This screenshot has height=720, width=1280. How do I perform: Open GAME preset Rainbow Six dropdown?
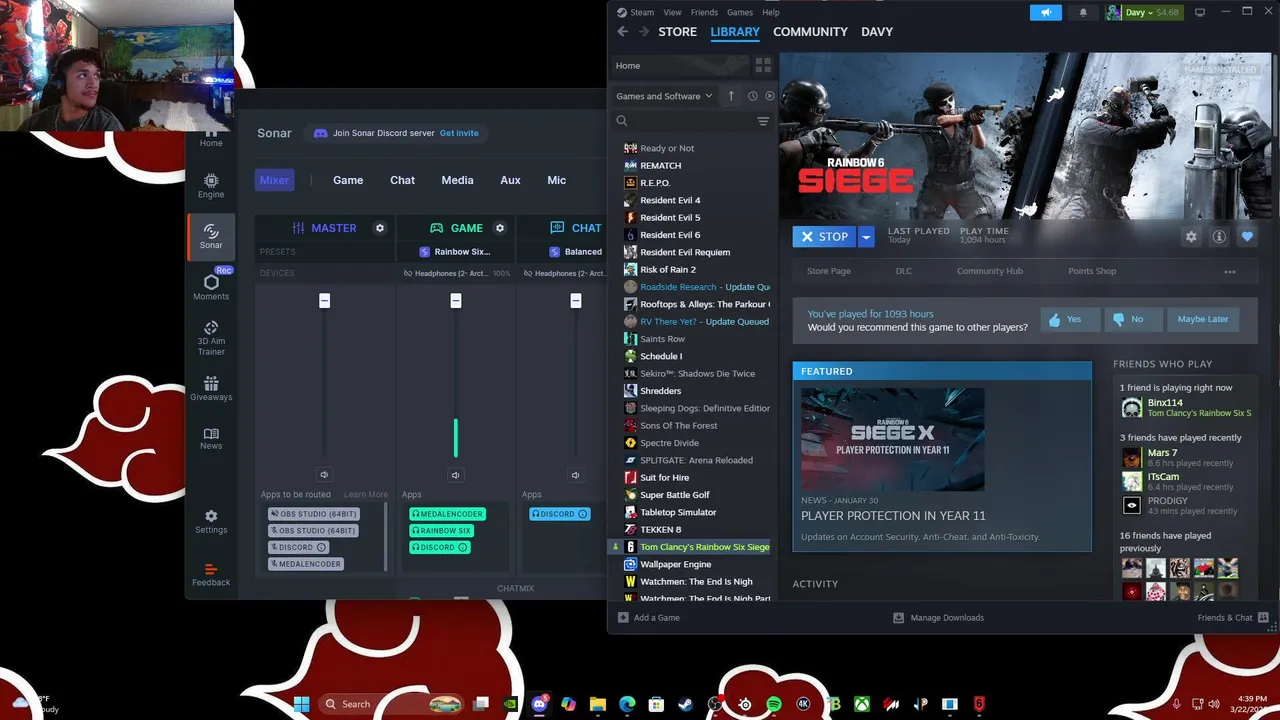(455, 252)
